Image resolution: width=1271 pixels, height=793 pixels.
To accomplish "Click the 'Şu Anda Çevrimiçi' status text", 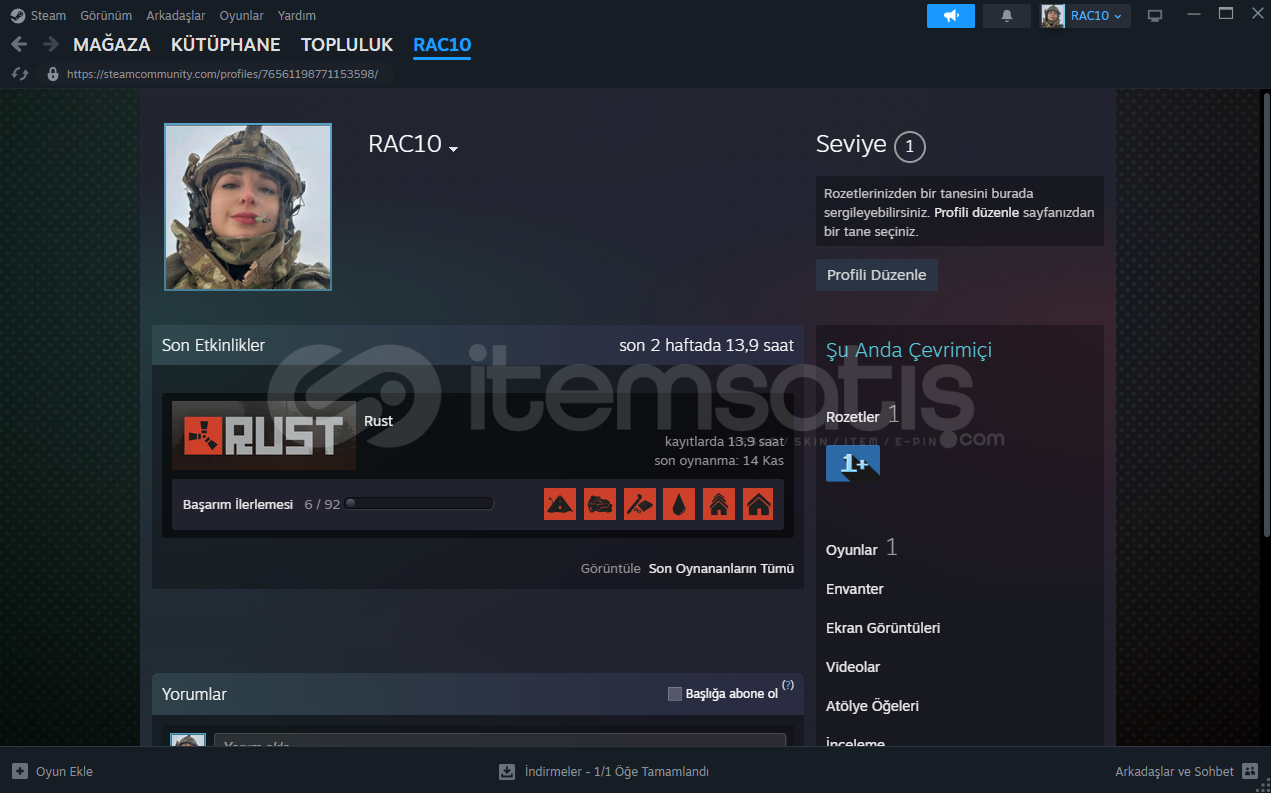I will click(909, 351).
